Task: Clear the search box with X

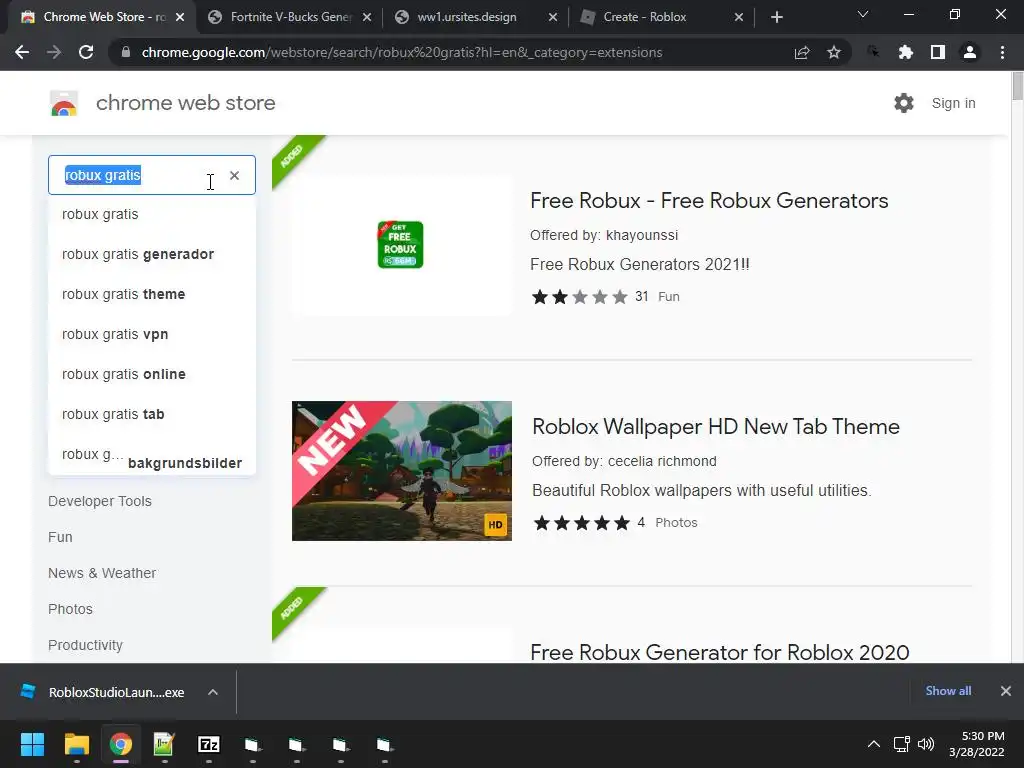Action: (234, 175)
